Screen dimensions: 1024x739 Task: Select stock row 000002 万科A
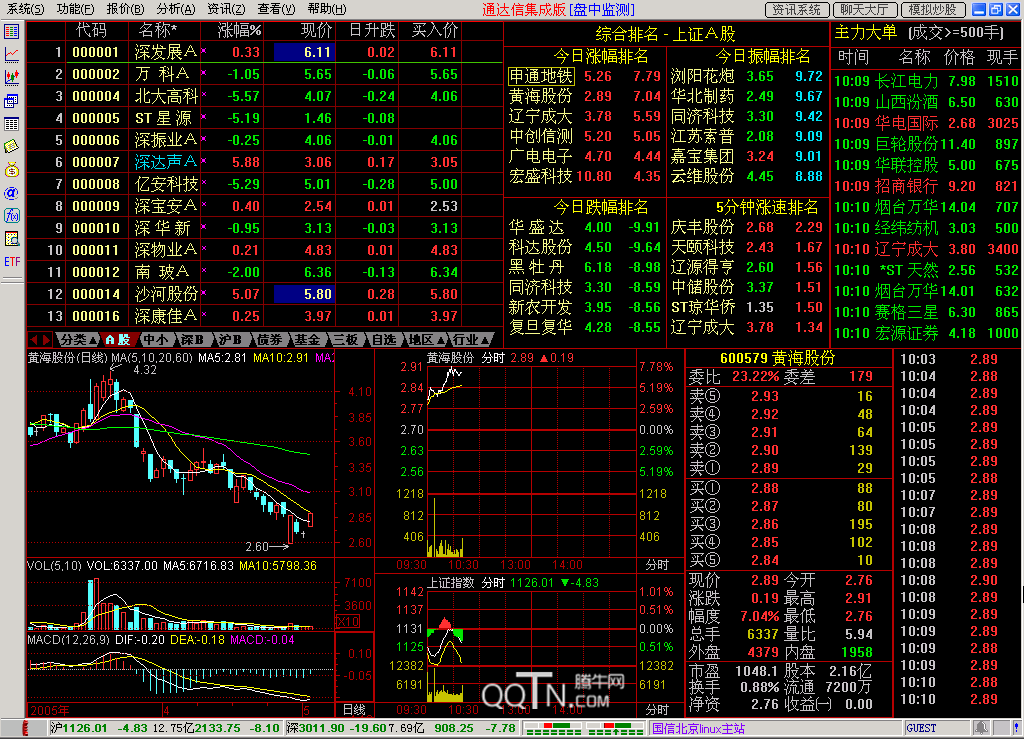pyautogui.click(x=264, y=74)
